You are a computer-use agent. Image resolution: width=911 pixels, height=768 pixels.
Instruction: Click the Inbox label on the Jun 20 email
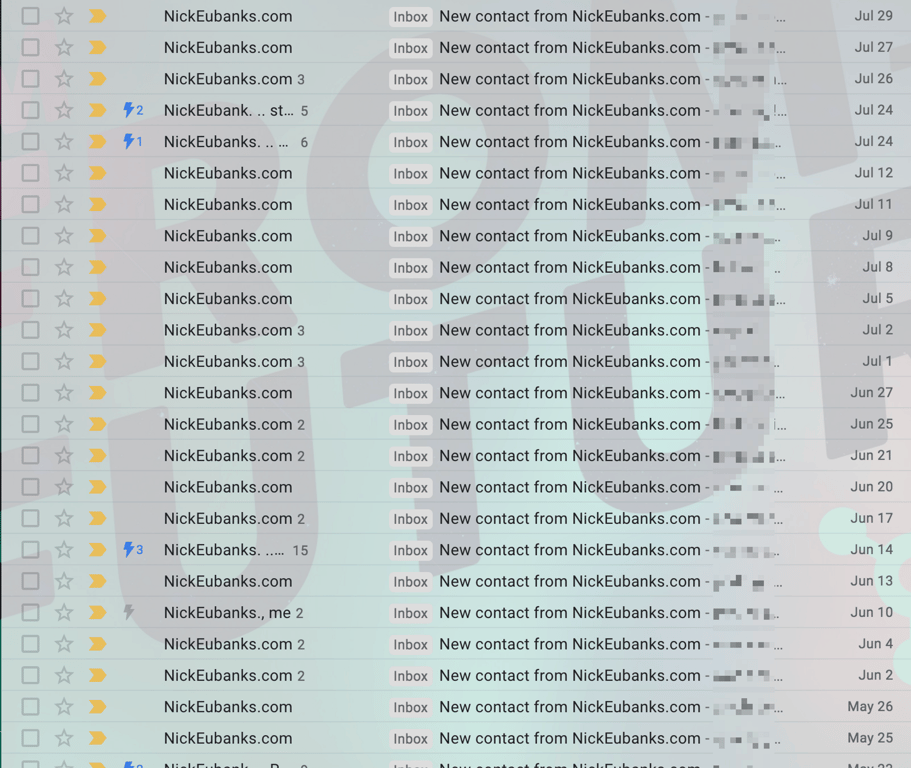[410, 487]
